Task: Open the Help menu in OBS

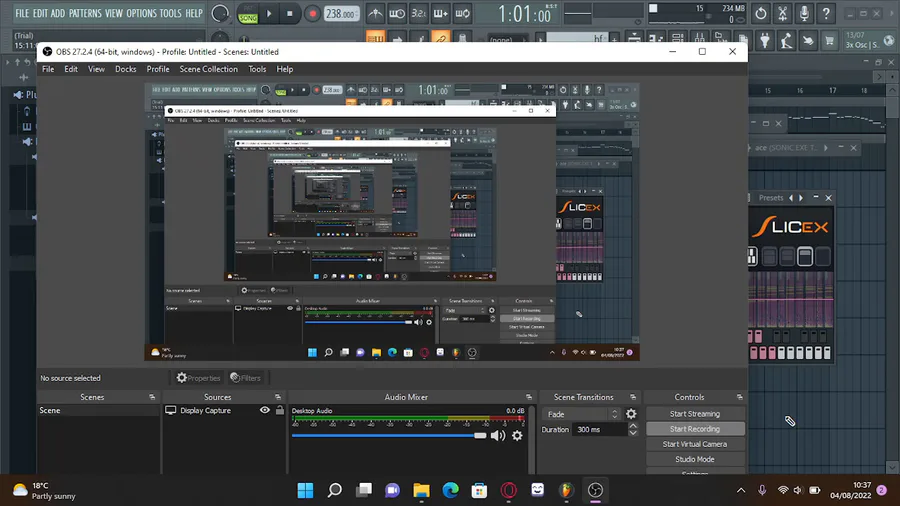Action: pos(285,69)
